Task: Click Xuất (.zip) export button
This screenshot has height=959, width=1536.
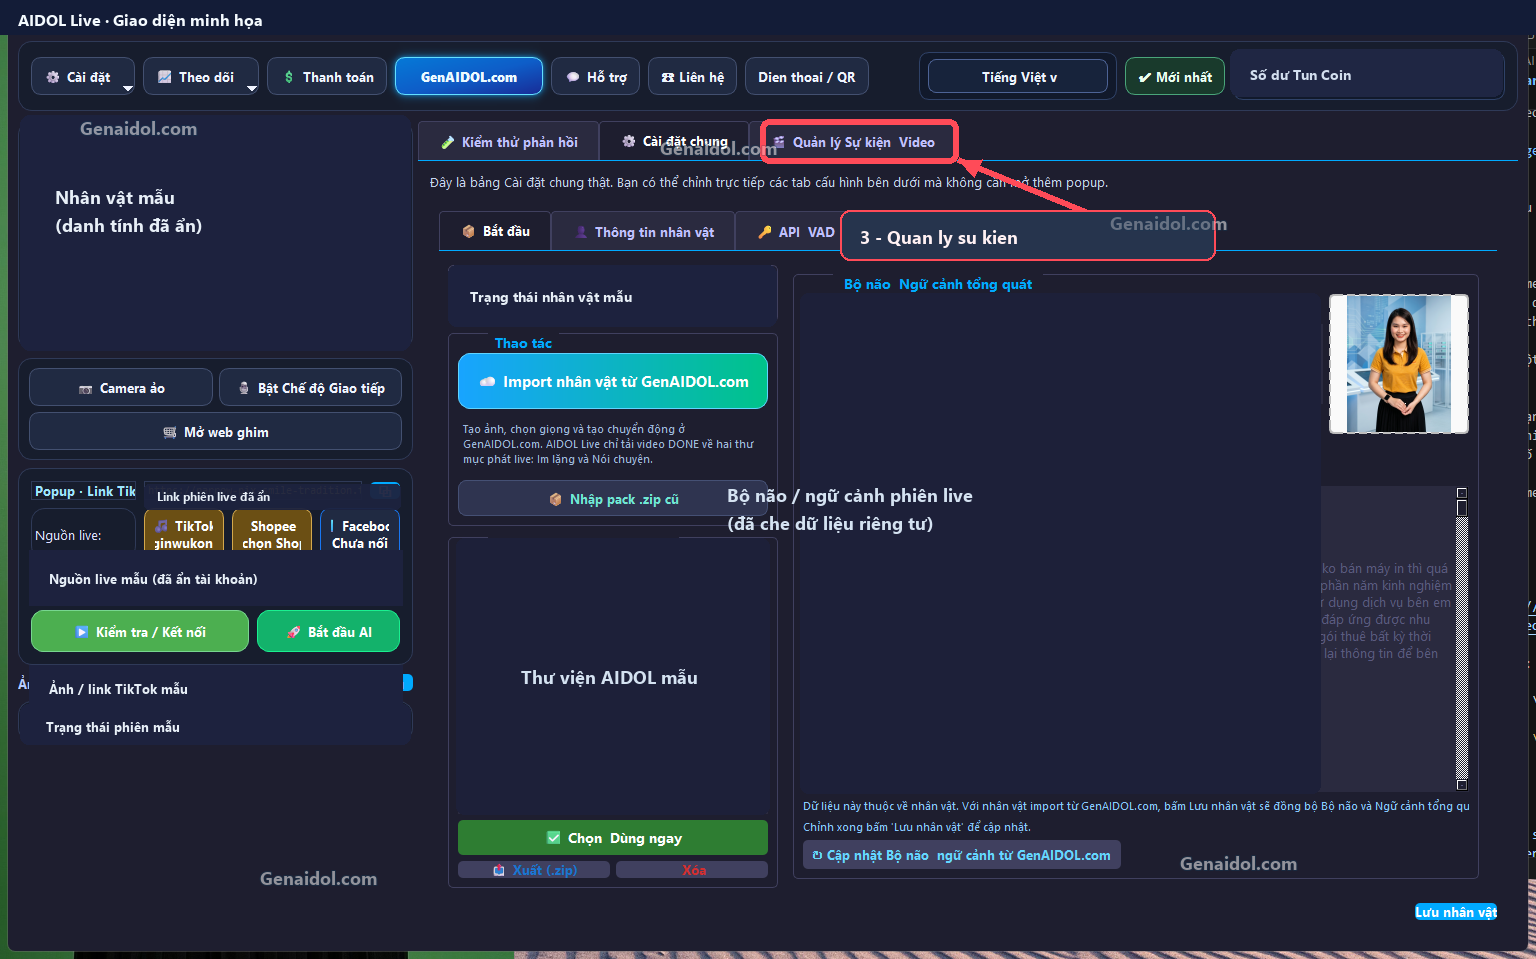Action: click(x=534, y=870)
